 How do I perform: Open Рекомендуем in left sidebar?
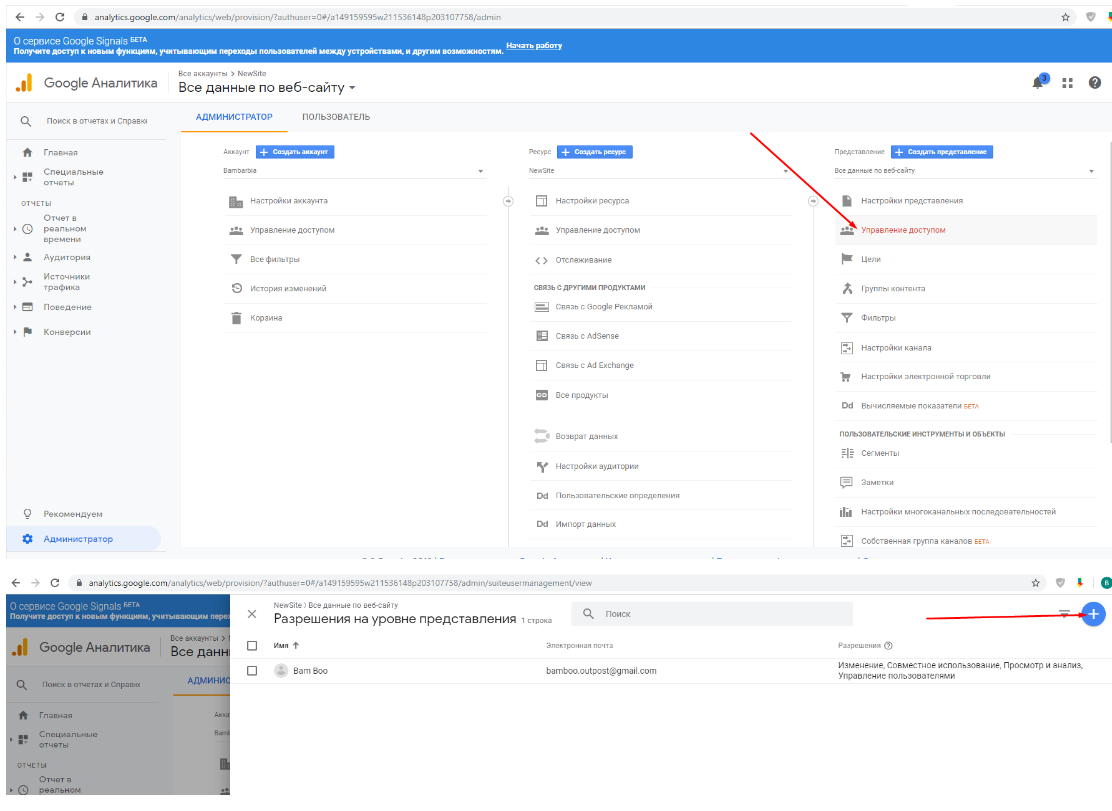[x=73, y=514]
